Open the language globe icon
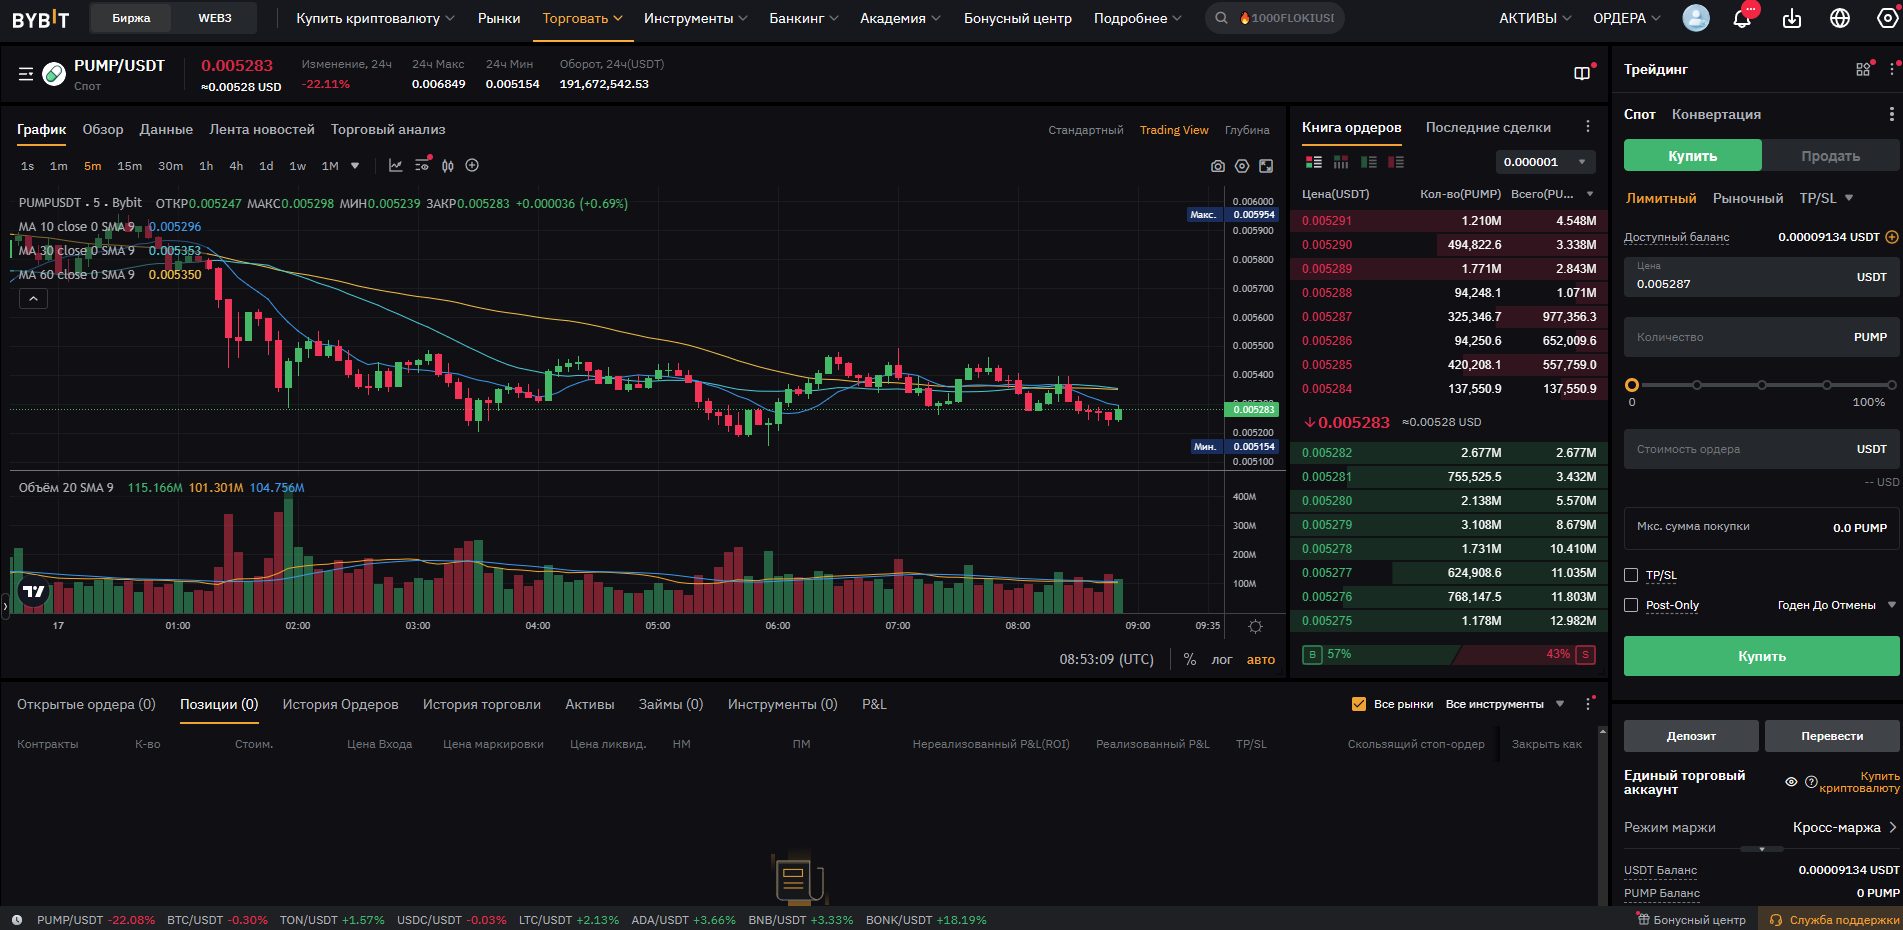The height and width of the screenshot is (930, 1903). click(x=1840, y=18)
